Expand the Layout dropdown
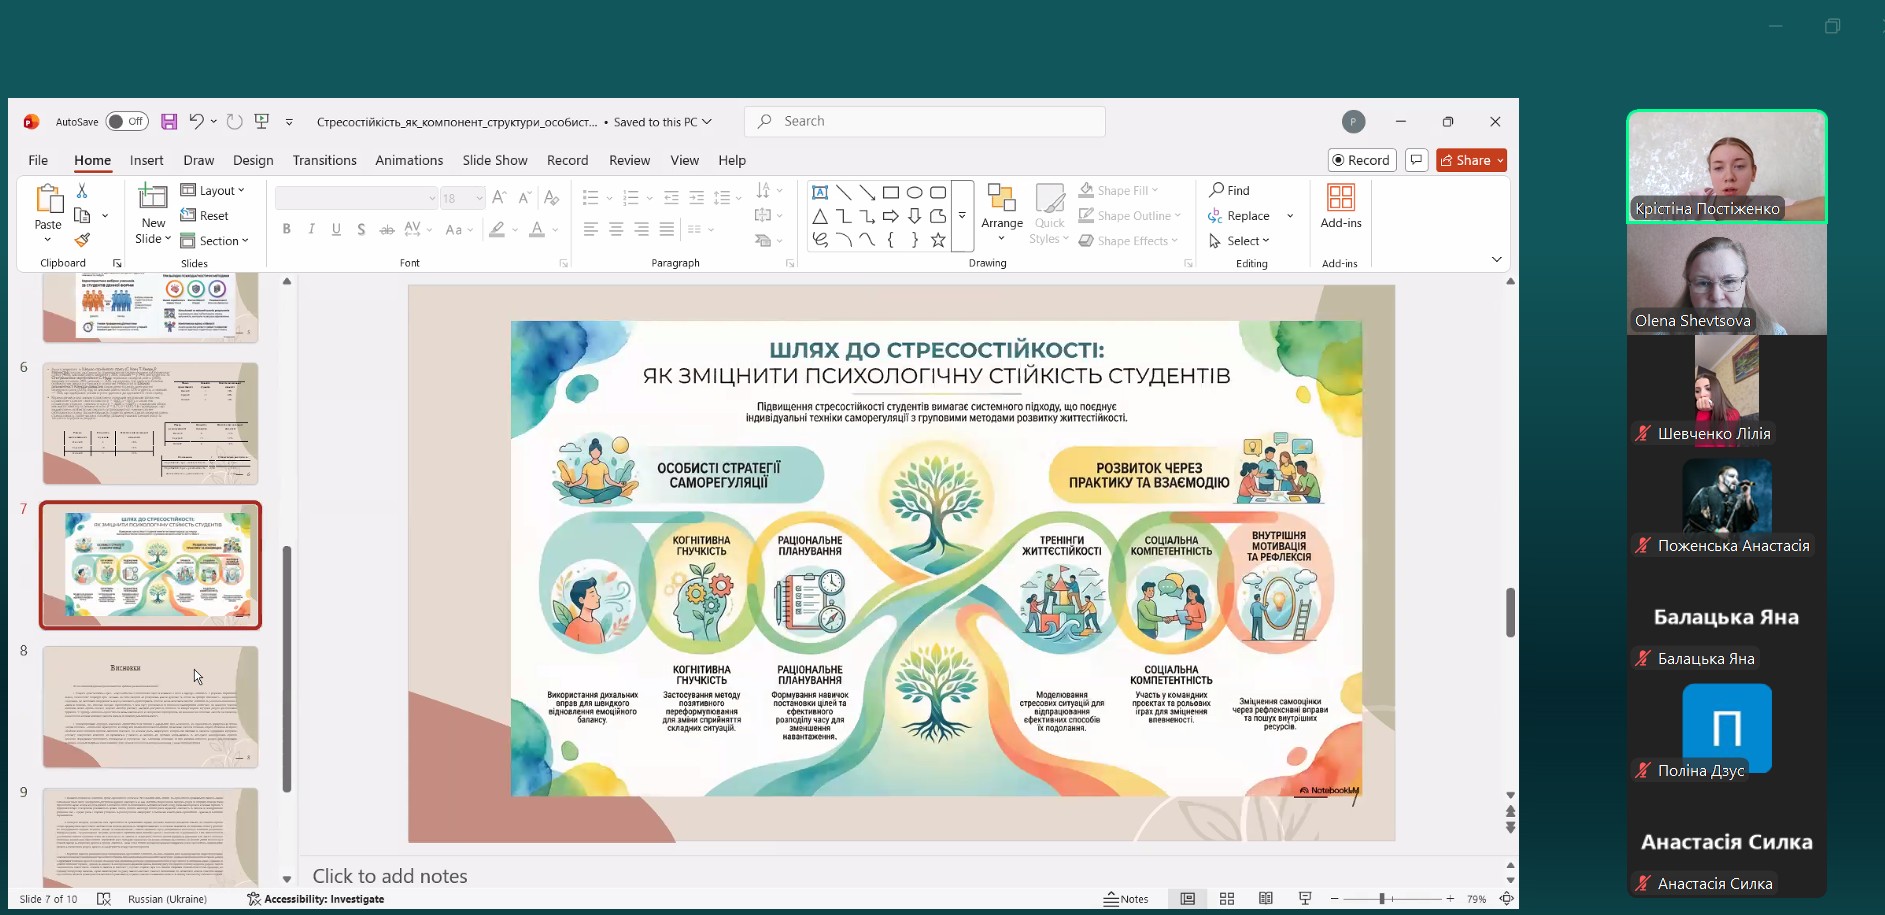 tap(212, 190)
